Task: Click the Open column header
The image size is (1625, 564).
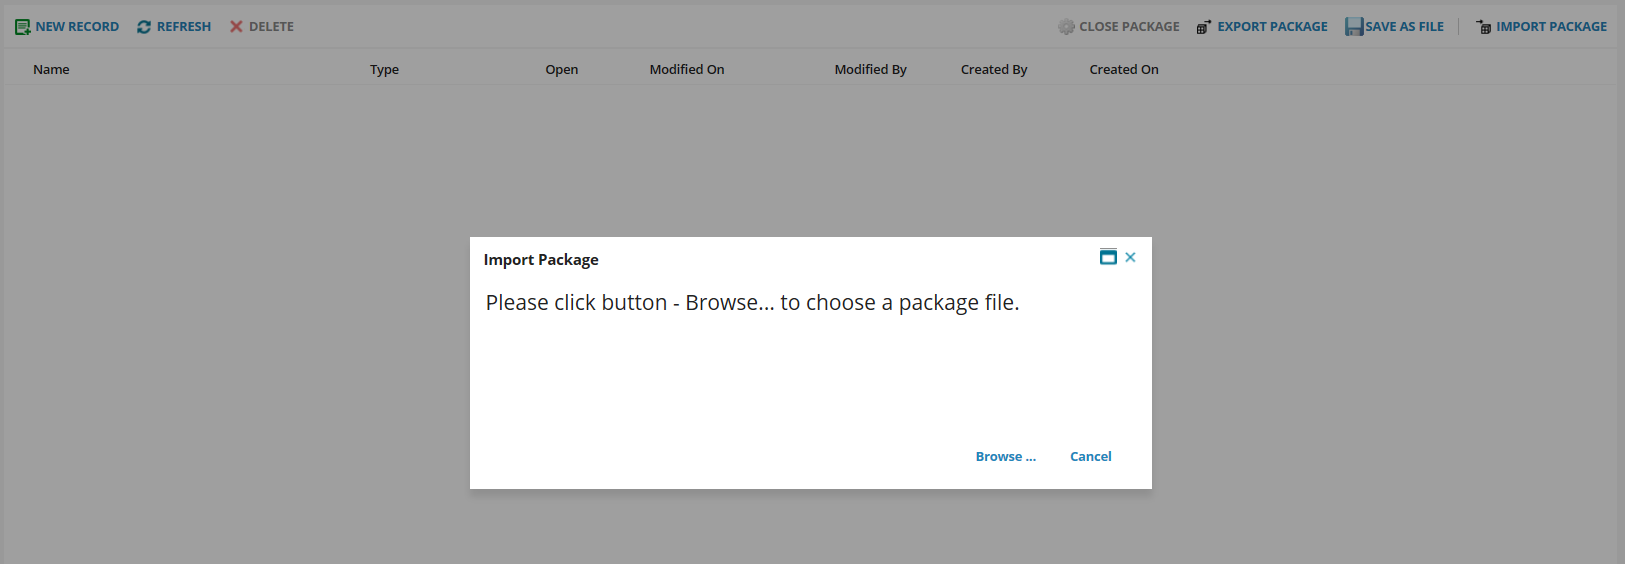Action: pyautogui.click(x=561, y=70)
